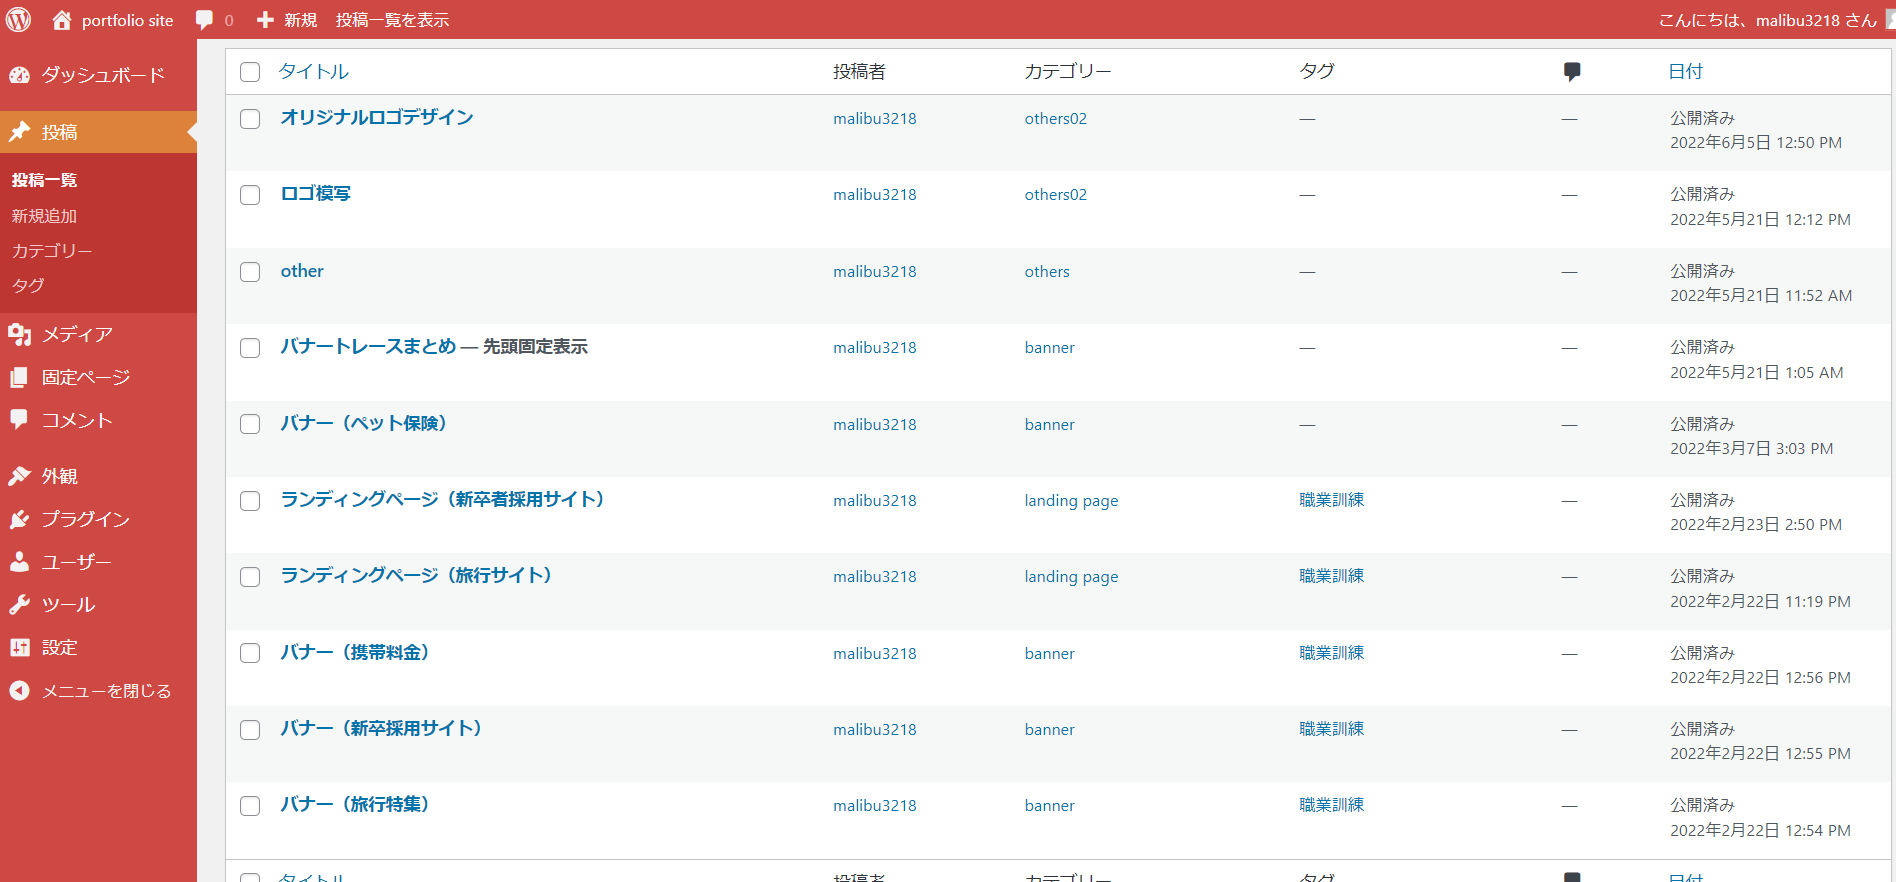Image resolution: width=1896 pixels, height=882 pixels.
Task: Click the メディア icon in sidebar
Action: coord(20,334)
